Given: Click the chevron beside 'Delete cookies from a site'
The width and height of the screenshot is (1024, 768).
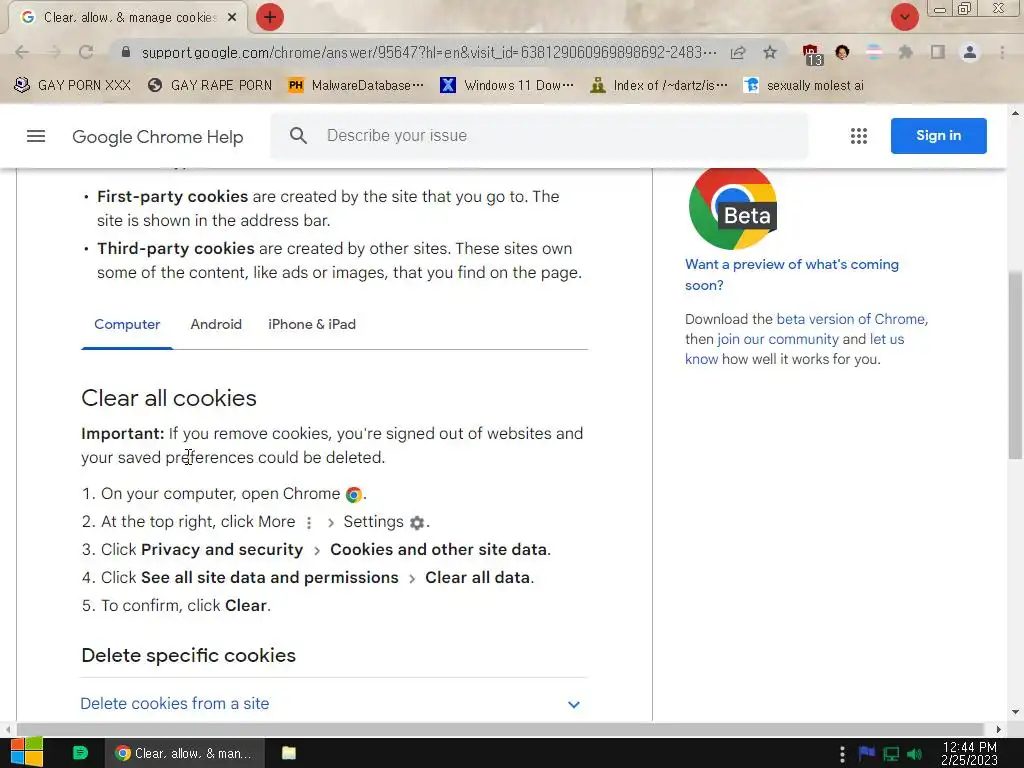Looking at the screenshot, I should (x=573, y=705).
